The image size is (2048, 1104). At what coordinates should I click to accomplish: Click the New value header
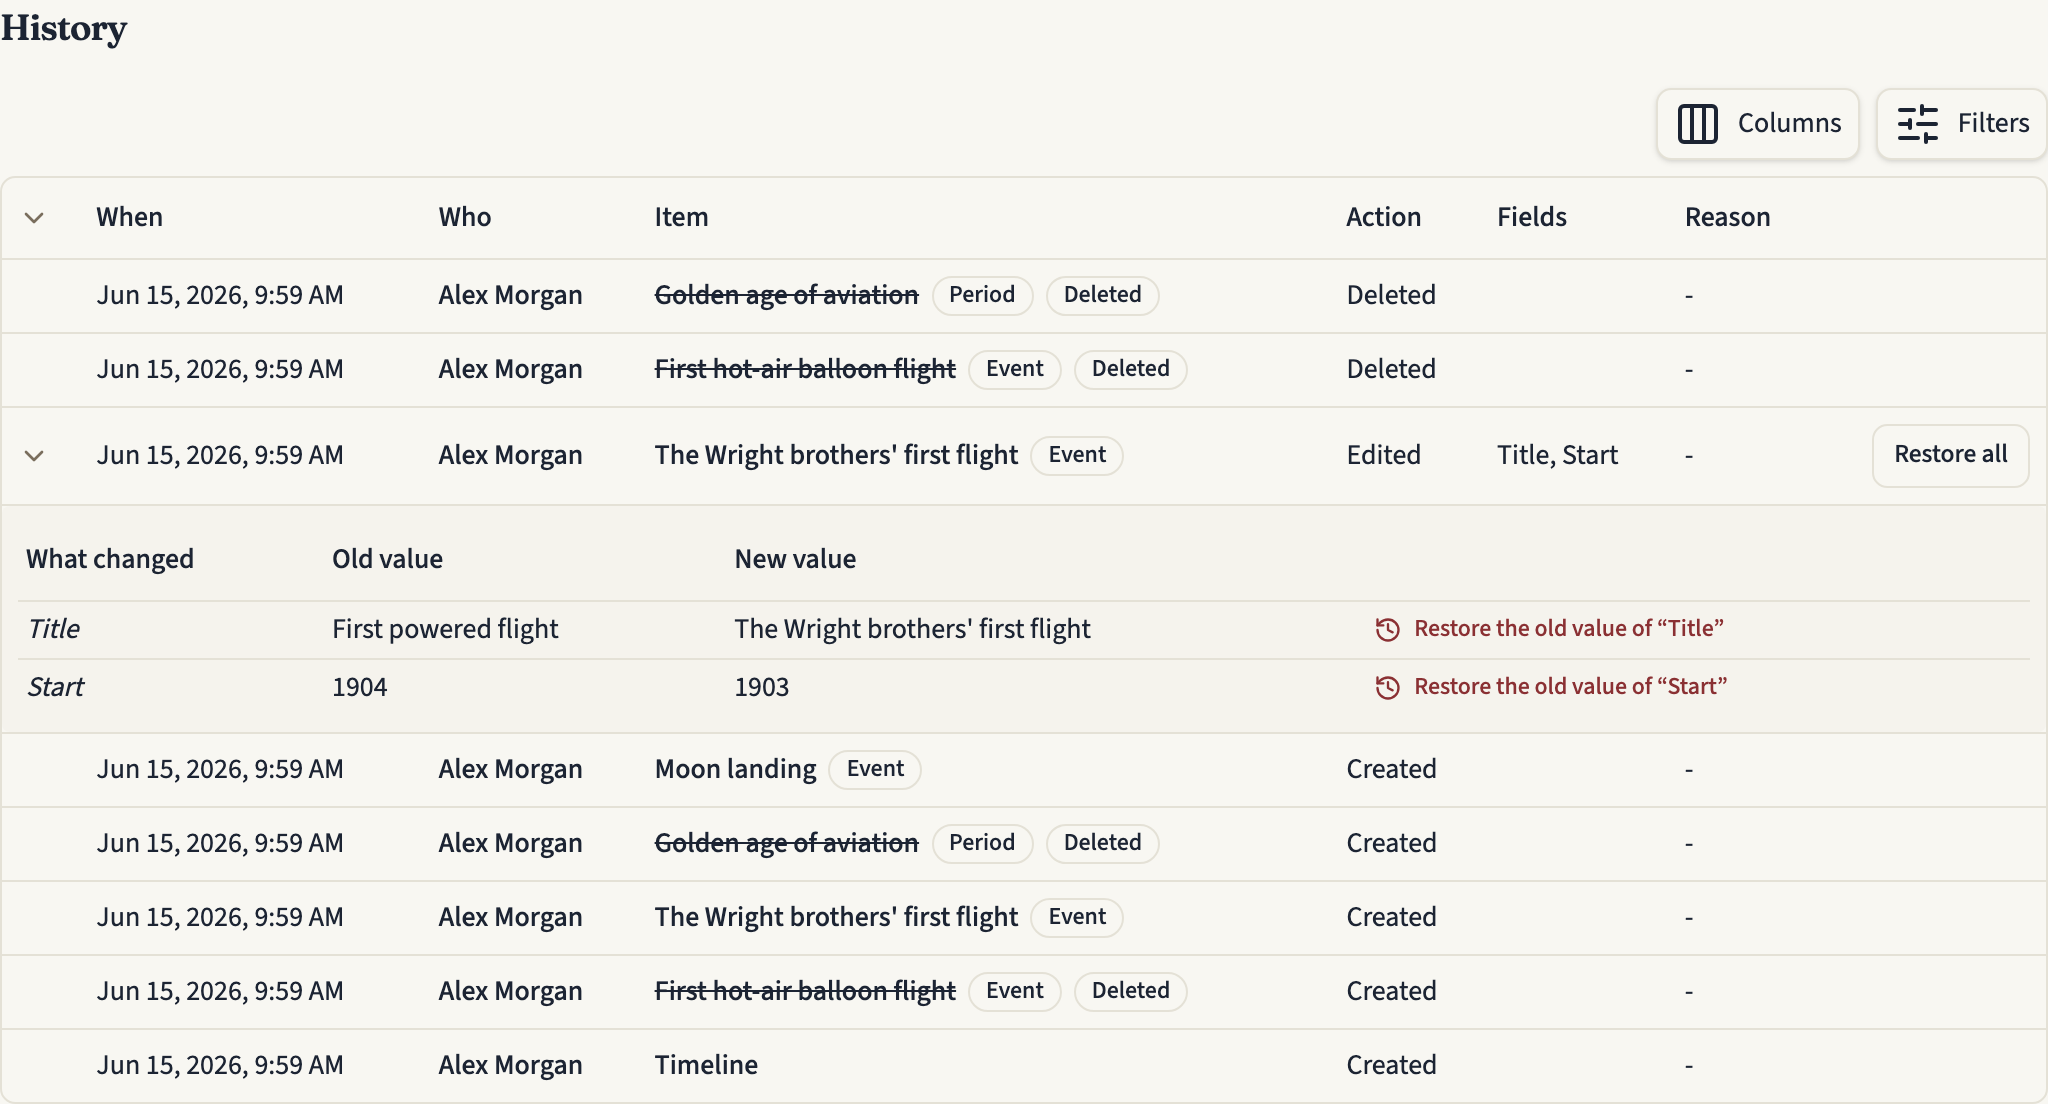(x=795, y=559)
